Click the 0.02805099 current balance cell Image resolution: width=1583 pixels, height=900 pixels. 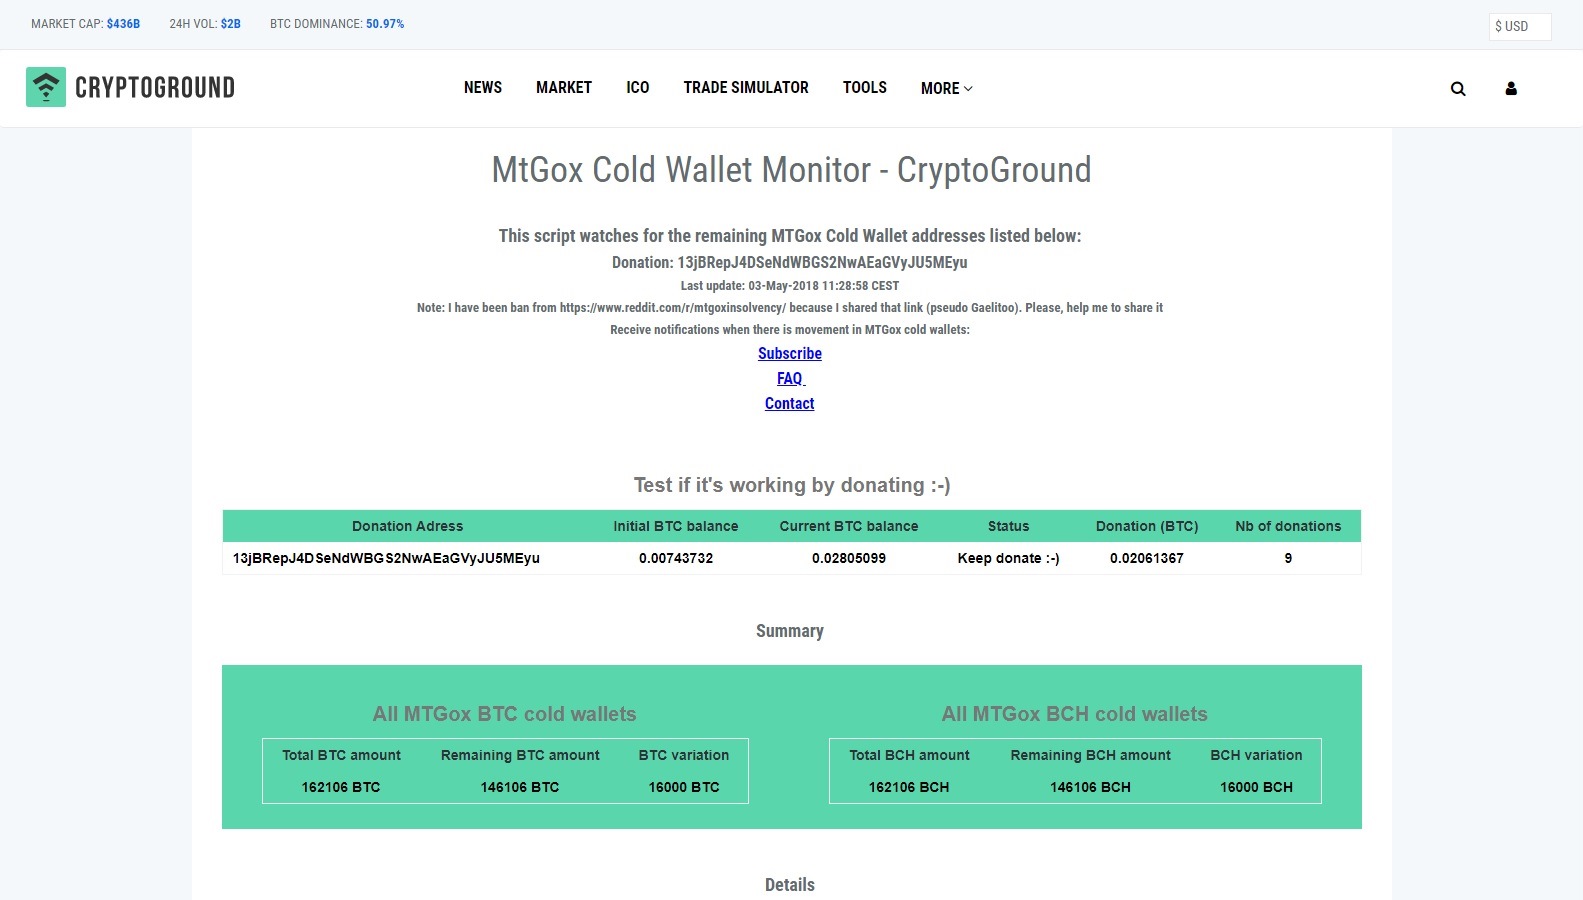(849, 558)
